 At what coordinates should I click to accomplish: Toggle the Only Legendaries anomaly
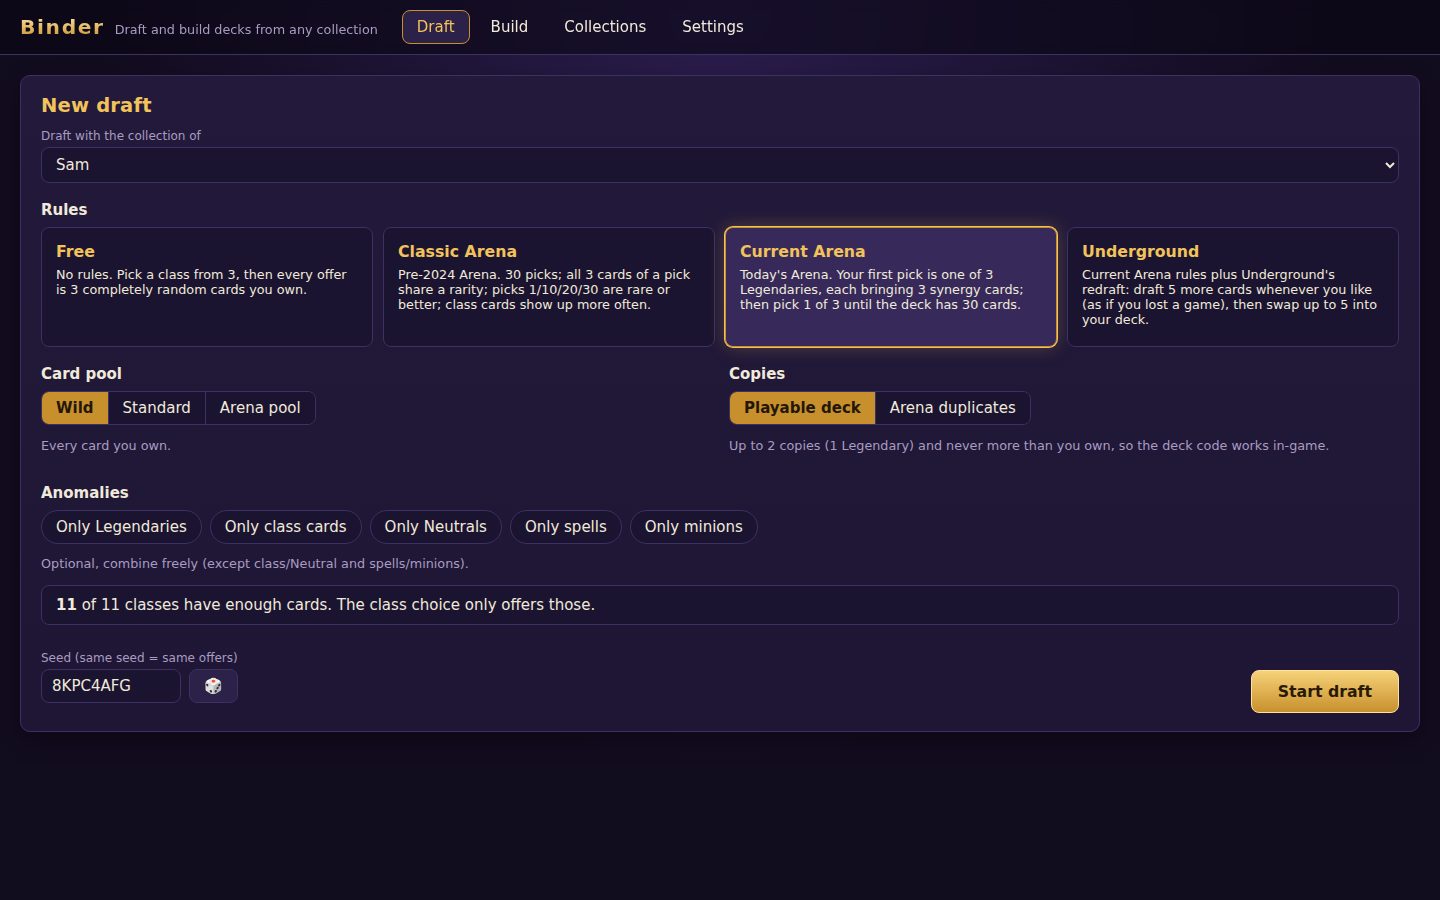tap(121, 527)
